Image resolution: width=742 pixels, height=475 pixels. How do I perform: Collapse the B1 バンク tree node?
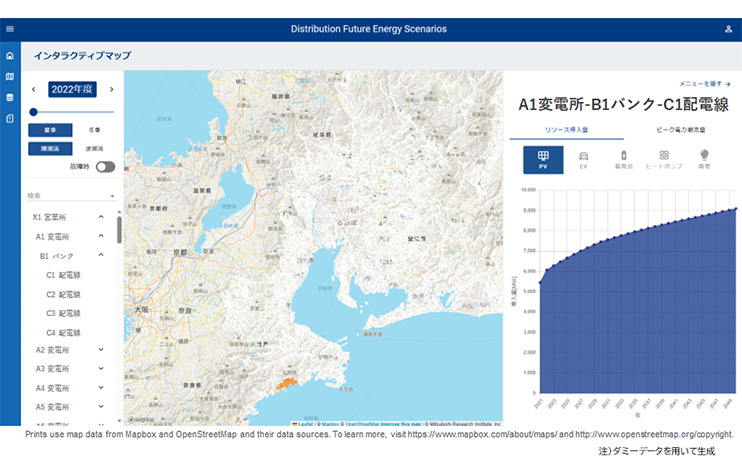point(101,255)
